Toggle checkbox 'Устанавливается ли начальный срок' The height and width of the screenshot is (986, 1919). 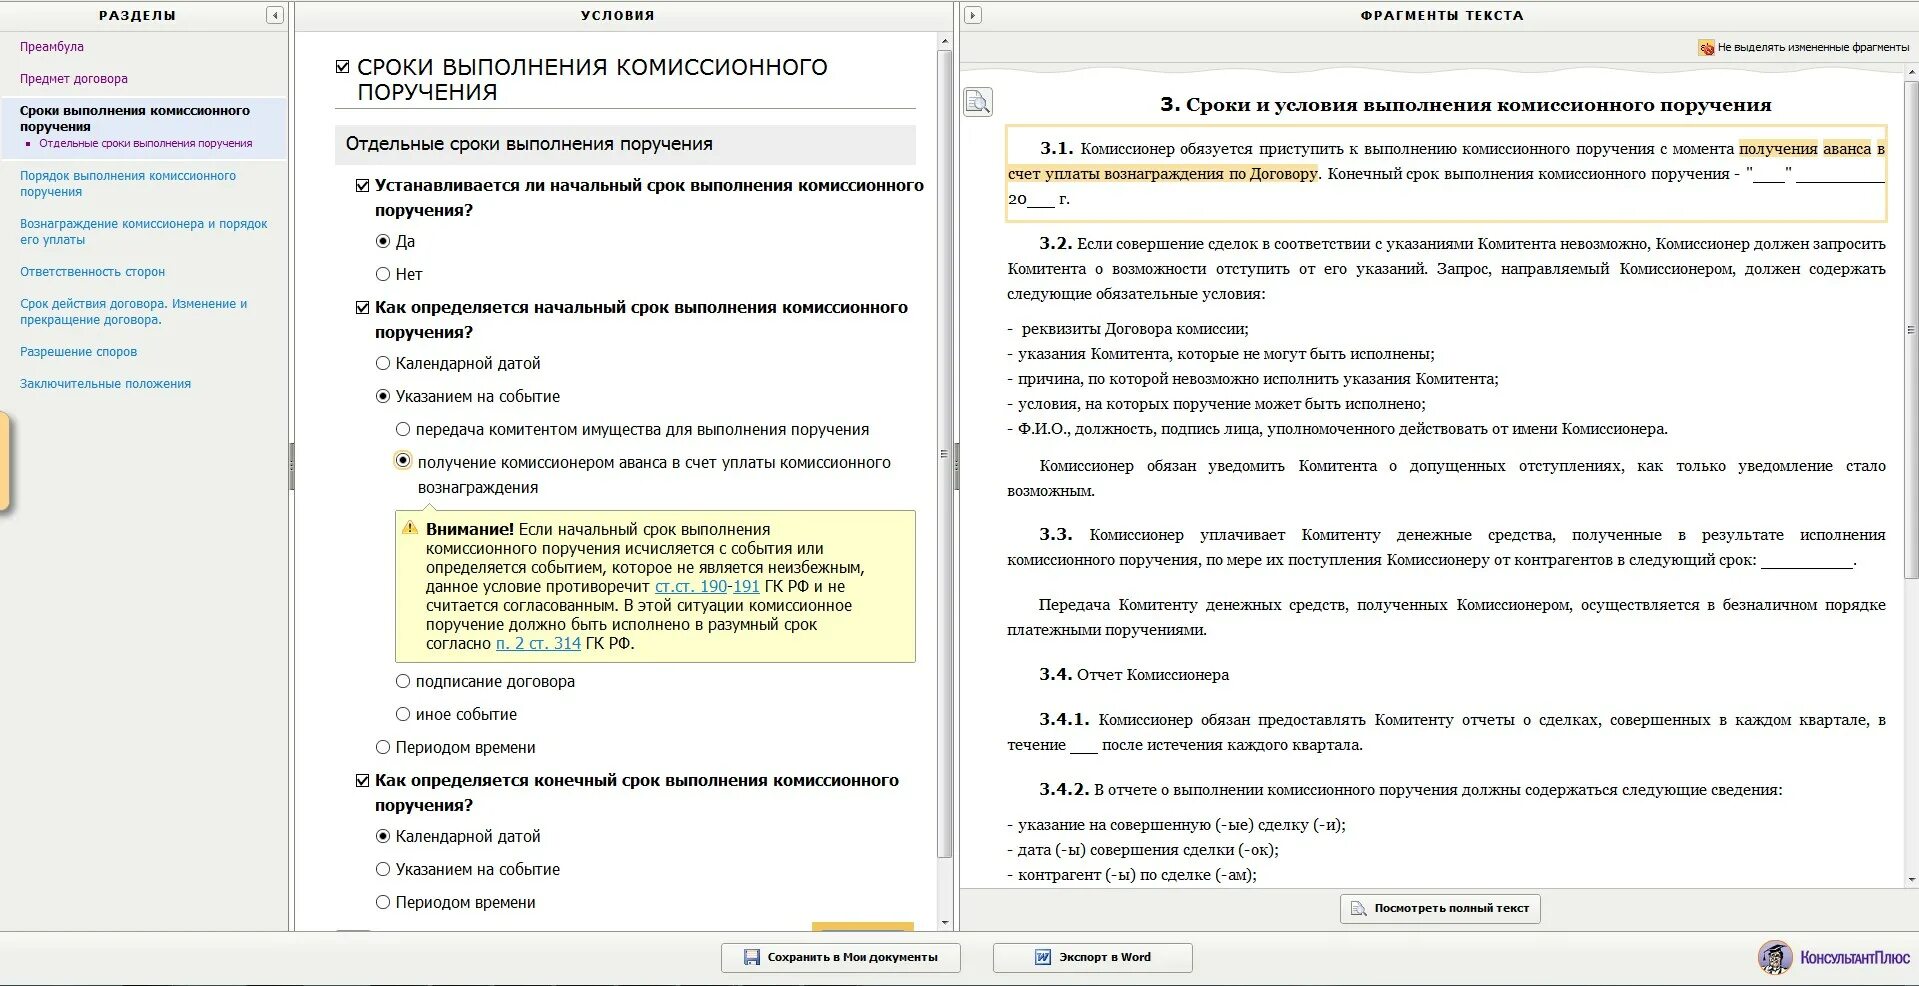(x=362, y=186)
